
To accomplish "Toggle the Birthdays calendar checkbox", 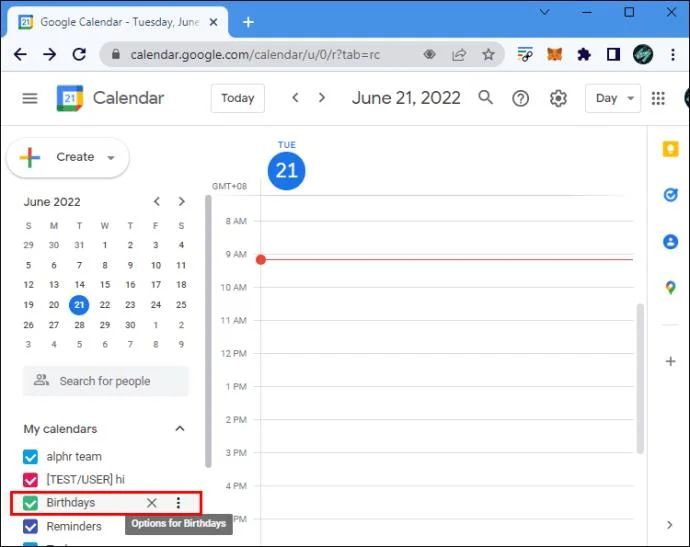I will pyautogui.click(x=30, y=503).
